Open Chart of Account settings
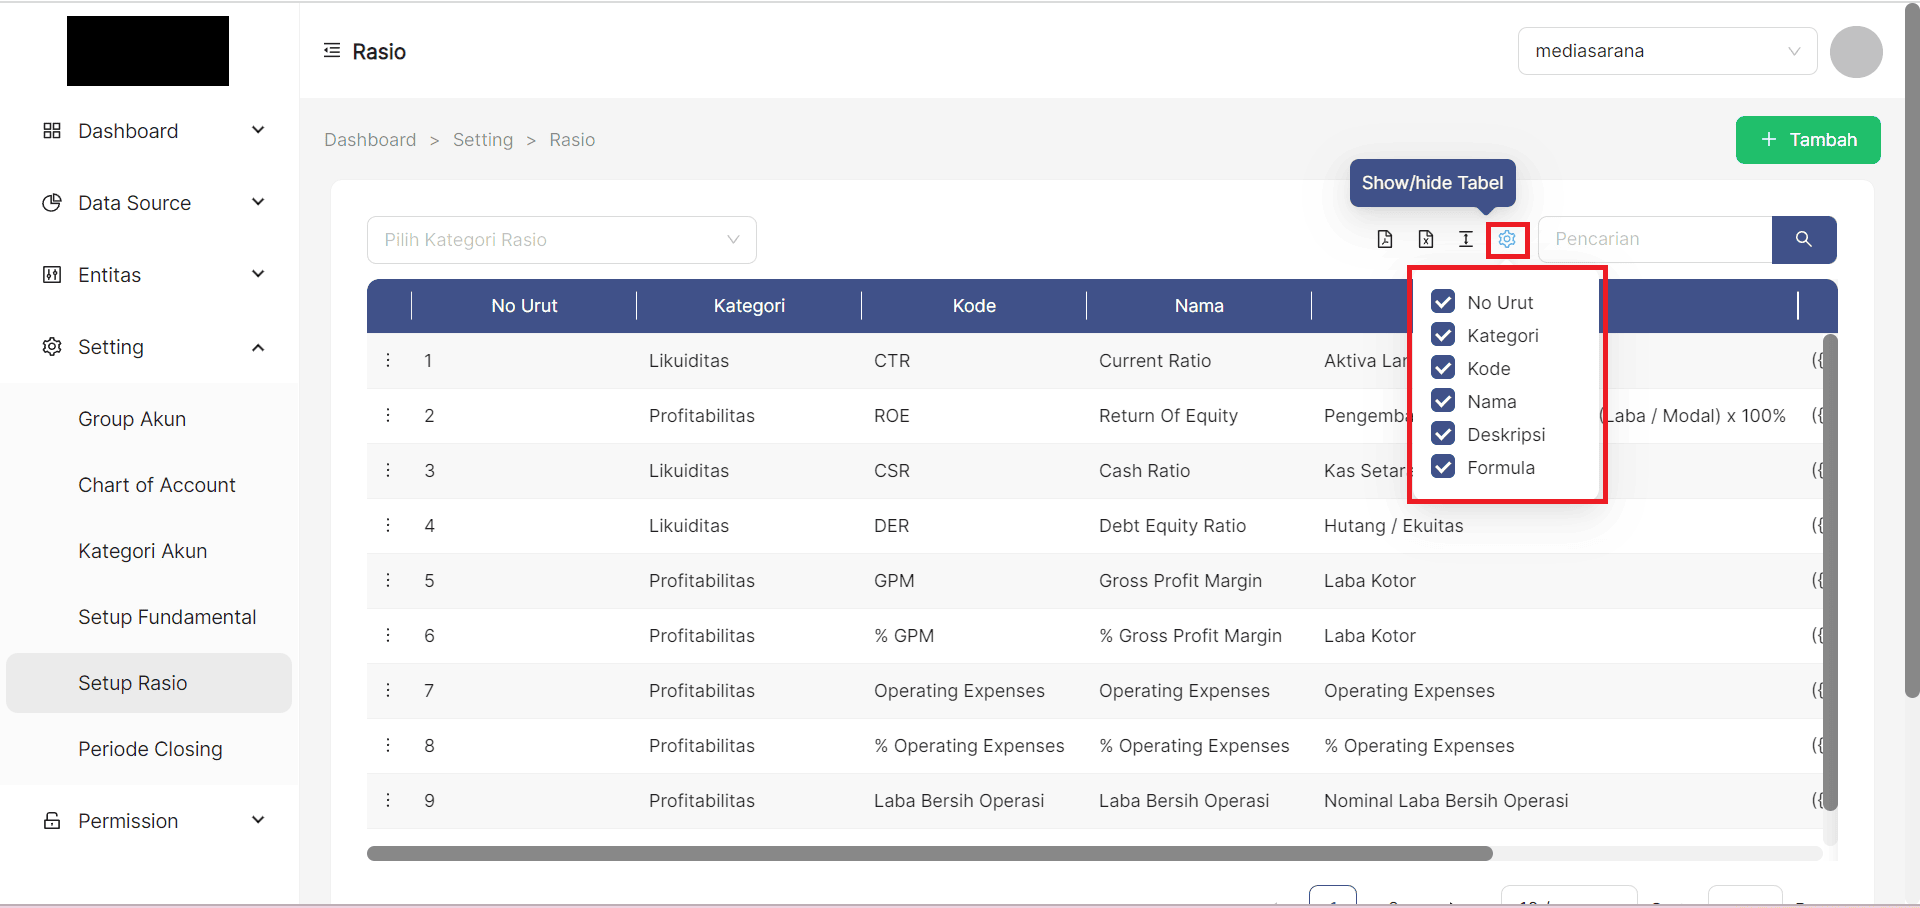The width and height of the screenshot is (1920, 908). point(156,484)
